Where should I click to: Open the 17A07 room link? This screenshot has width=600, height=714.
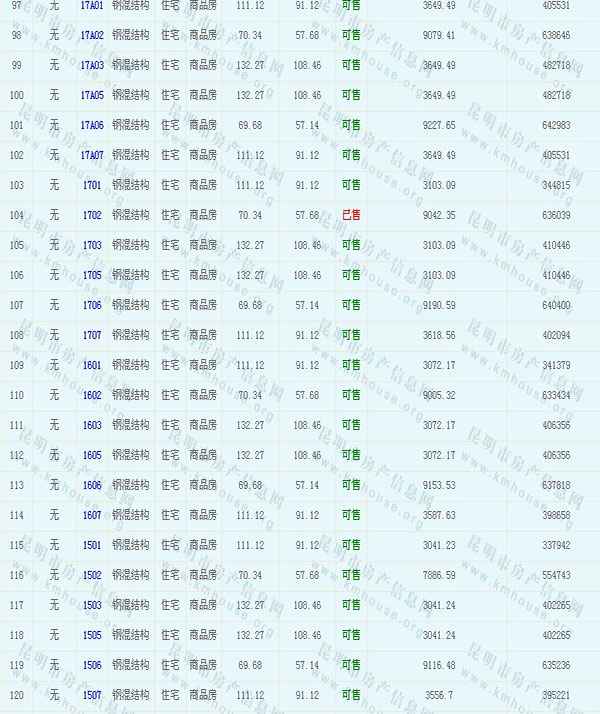(x=92, y=156)
